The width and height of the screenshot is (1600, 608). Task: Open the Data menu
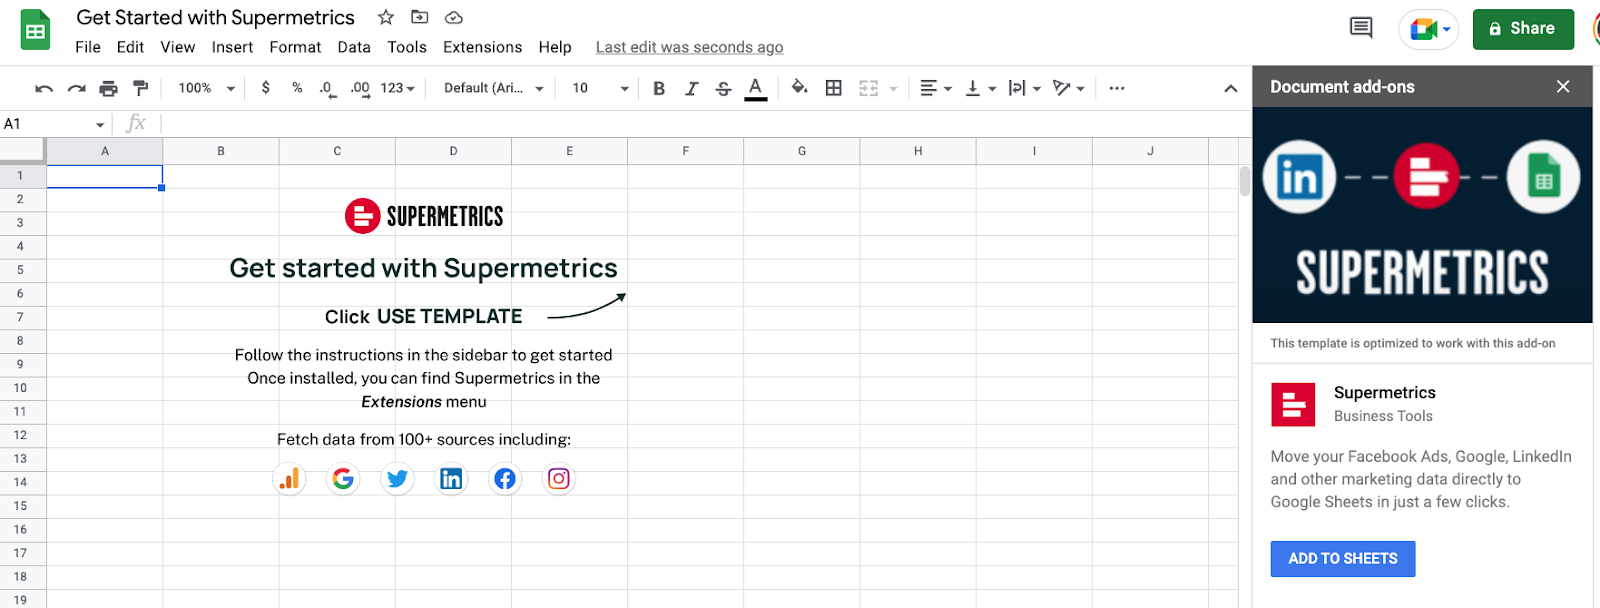point(354,47)
